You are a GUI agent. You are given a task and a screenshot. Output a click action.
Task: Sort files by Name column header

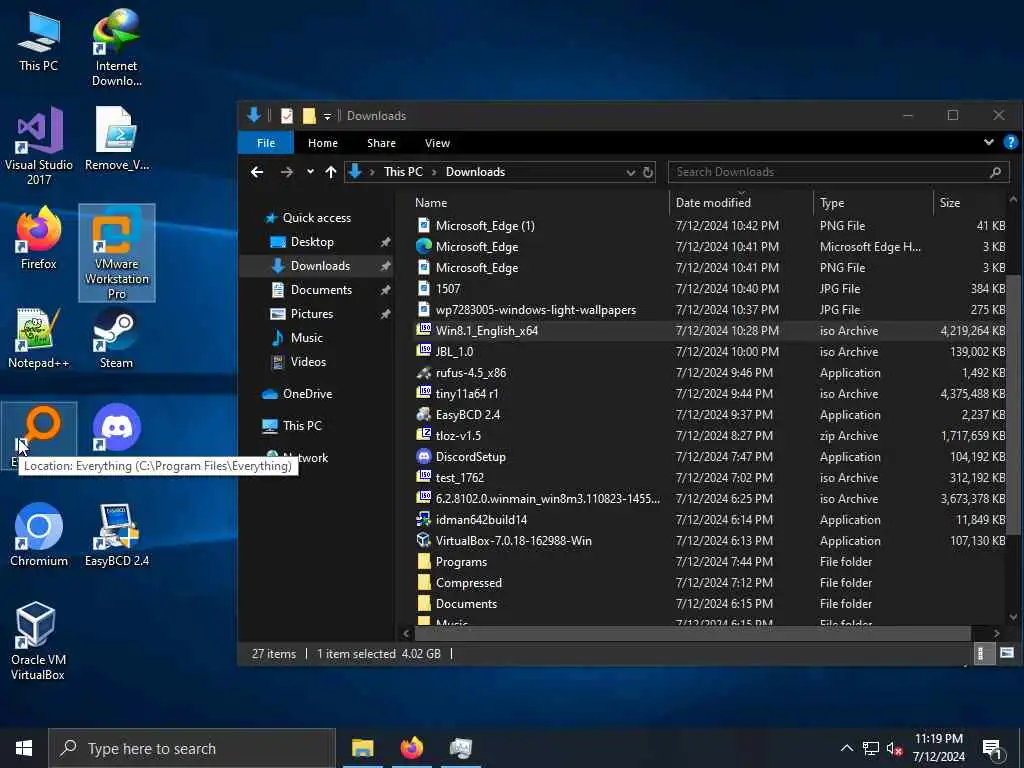pos(540,202)
